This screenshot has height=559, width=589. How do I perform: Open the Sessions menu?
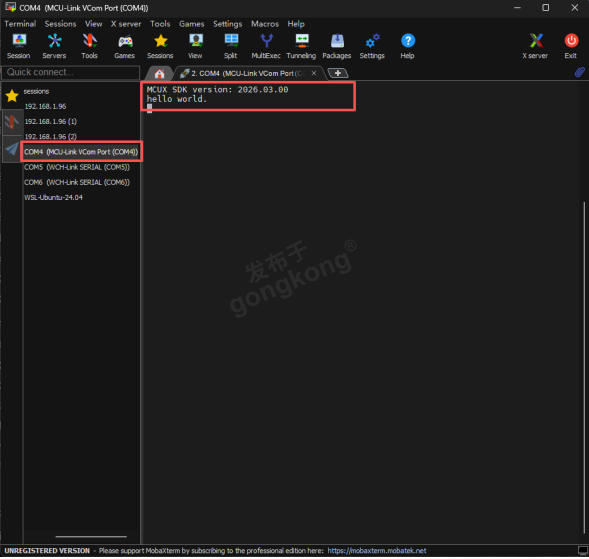(60, 24)
